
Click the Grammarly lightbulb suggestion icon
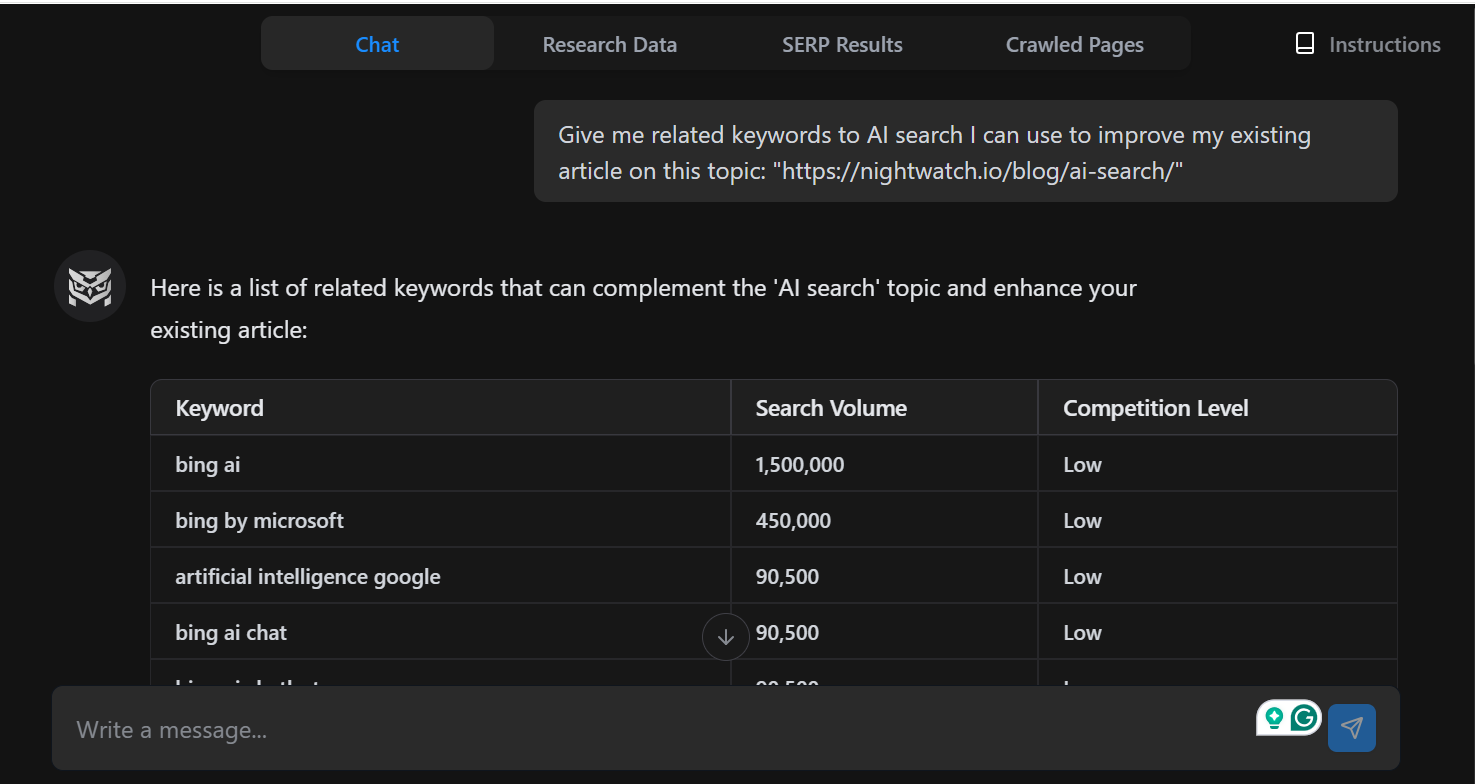tap(1276, 718)
